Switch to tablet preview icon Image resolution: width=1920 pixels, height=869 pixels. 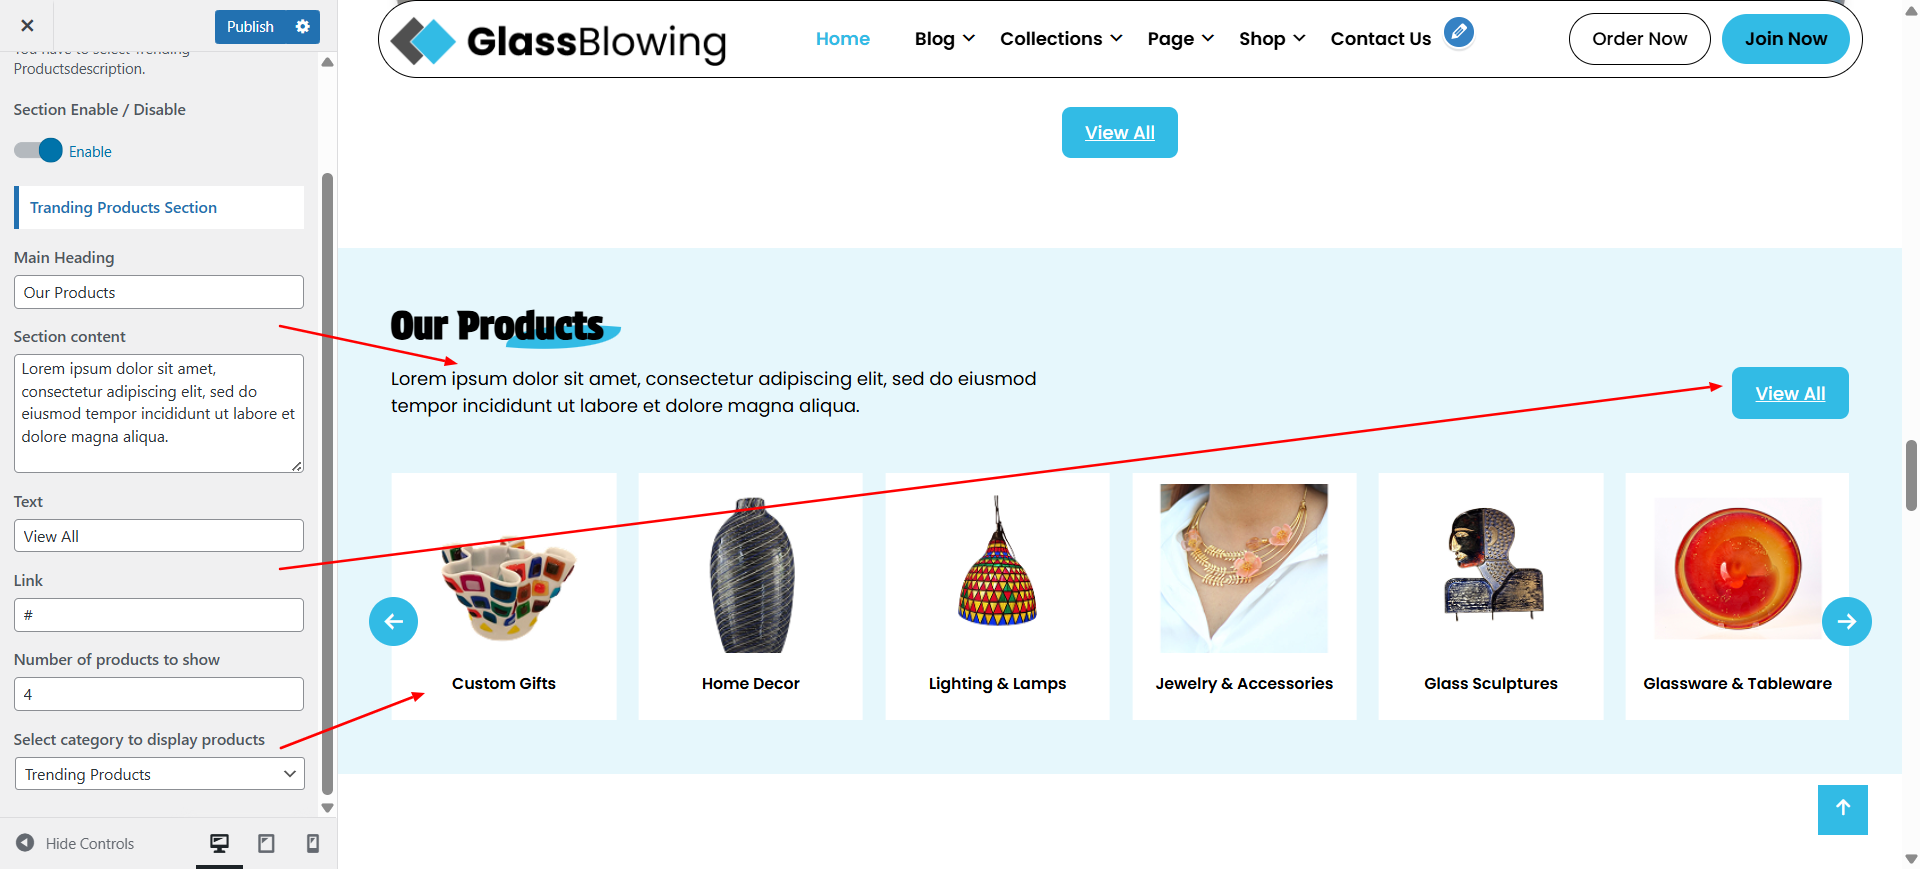point(266,844)
